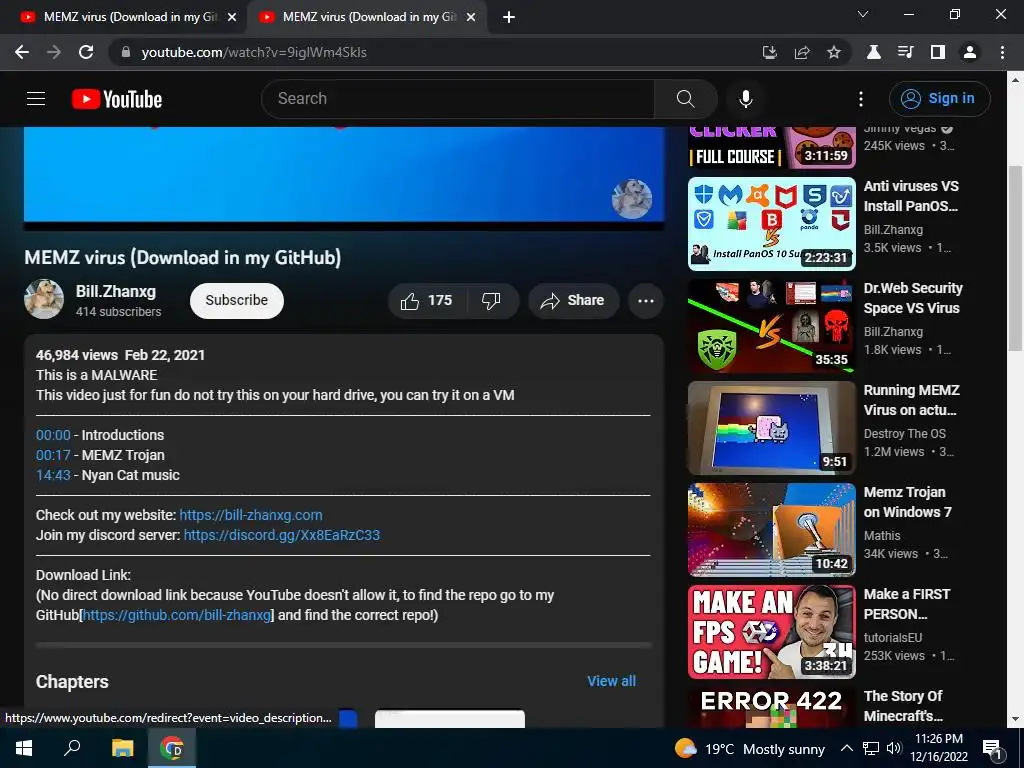The height and width of the screenshot is (768, 1024).
Task: Open Windows Start menu
Action: point(24,748)
